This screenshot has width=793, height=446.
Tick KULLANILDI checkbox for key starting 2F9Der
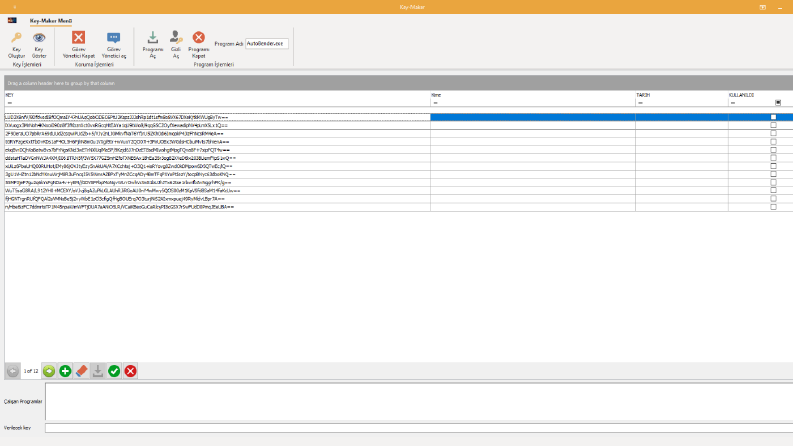(x=773, y=133)
